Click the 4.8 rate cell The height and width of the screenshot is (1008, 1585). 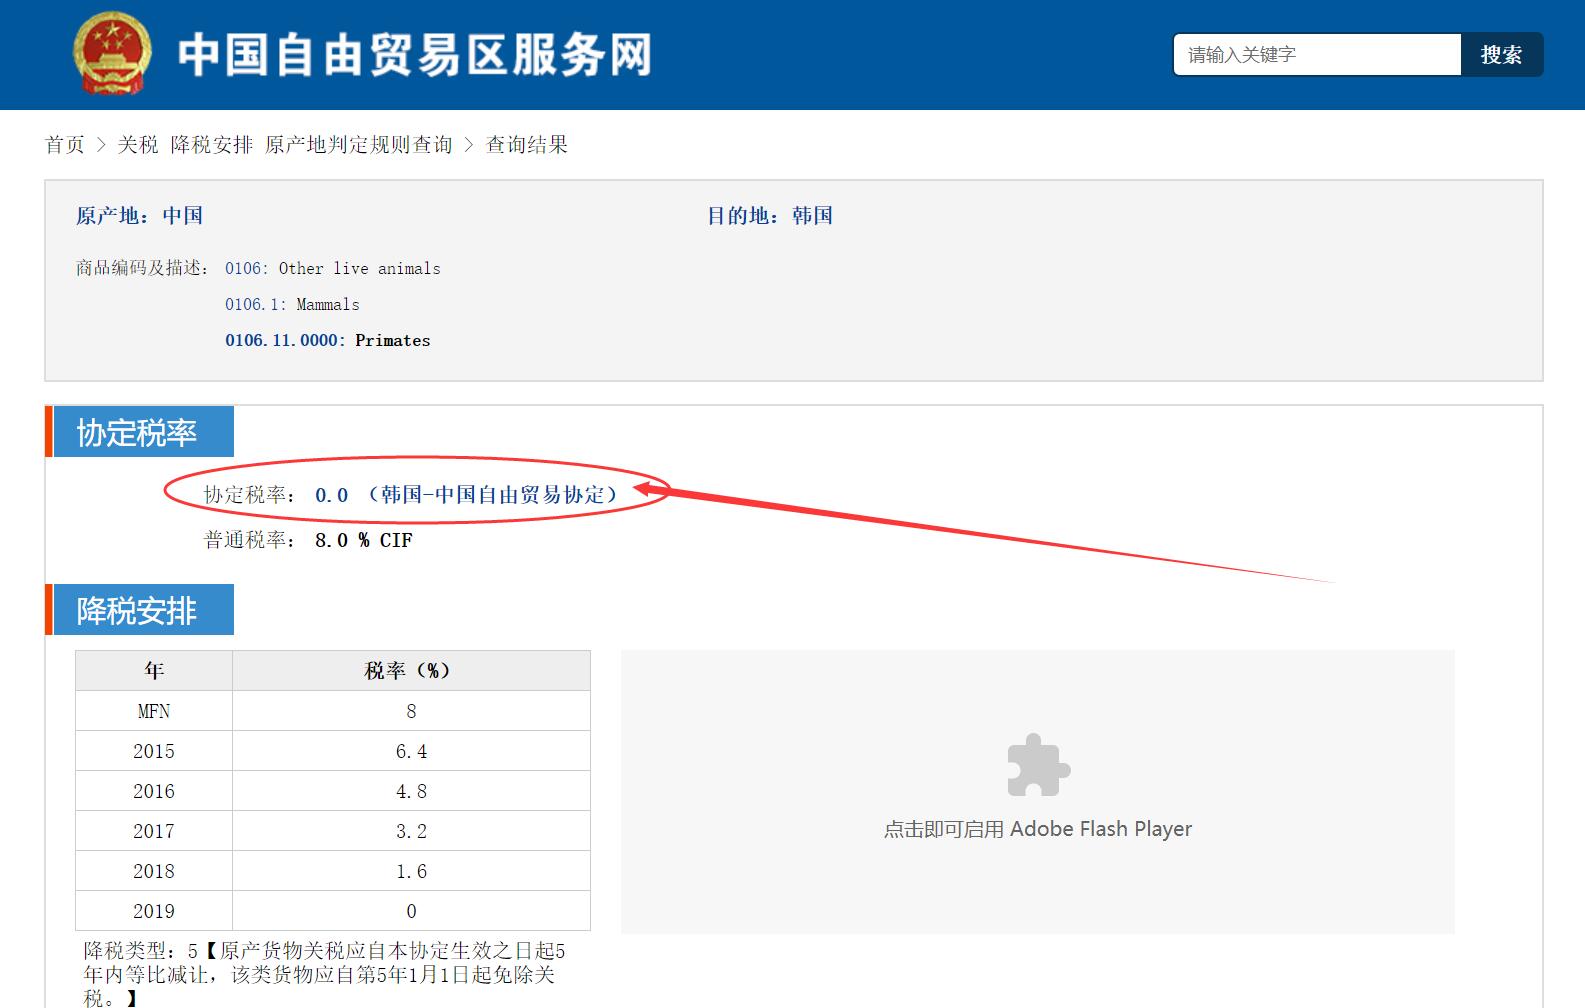[411, 791]
